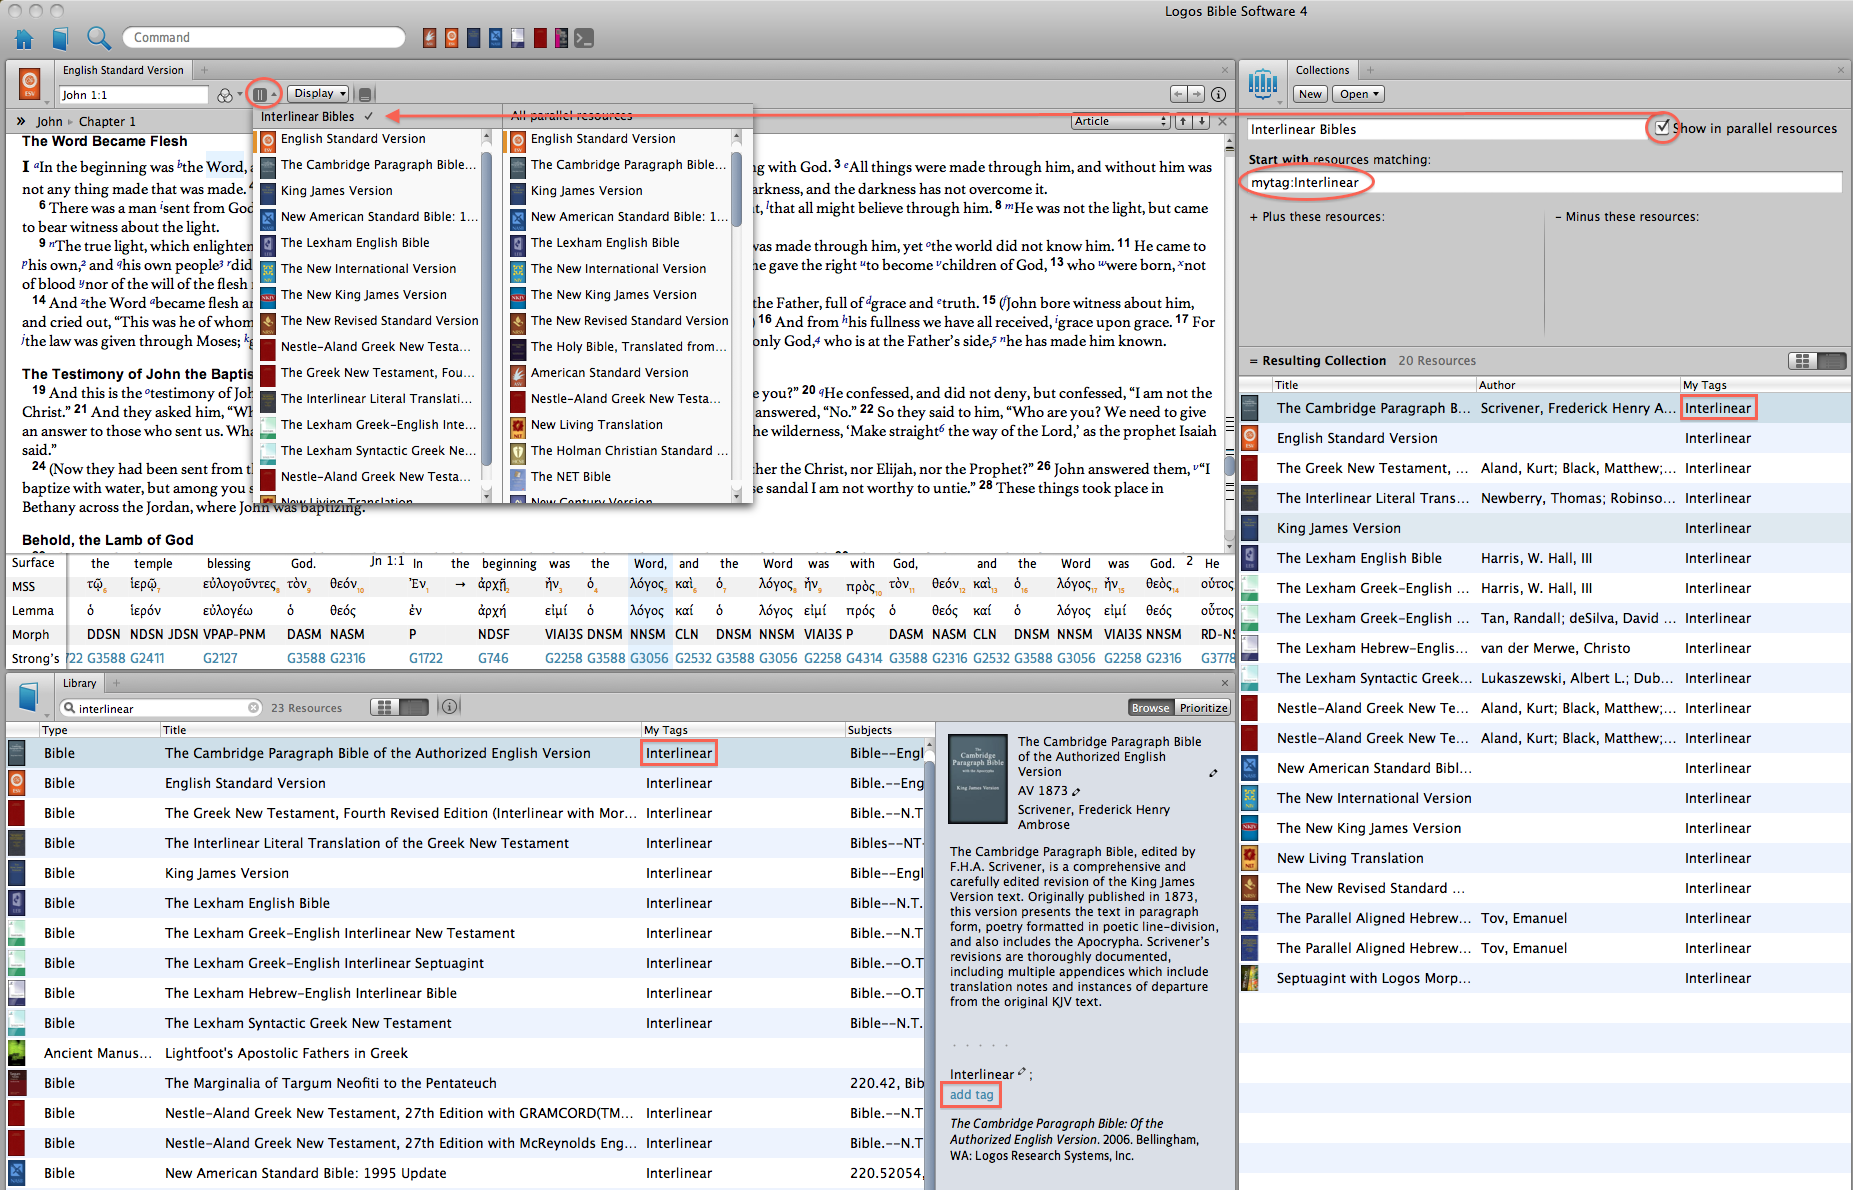Open the Library panel menu icon
The height and width of the screenshot is (1190, 1853).
click(x=29, y=696)
